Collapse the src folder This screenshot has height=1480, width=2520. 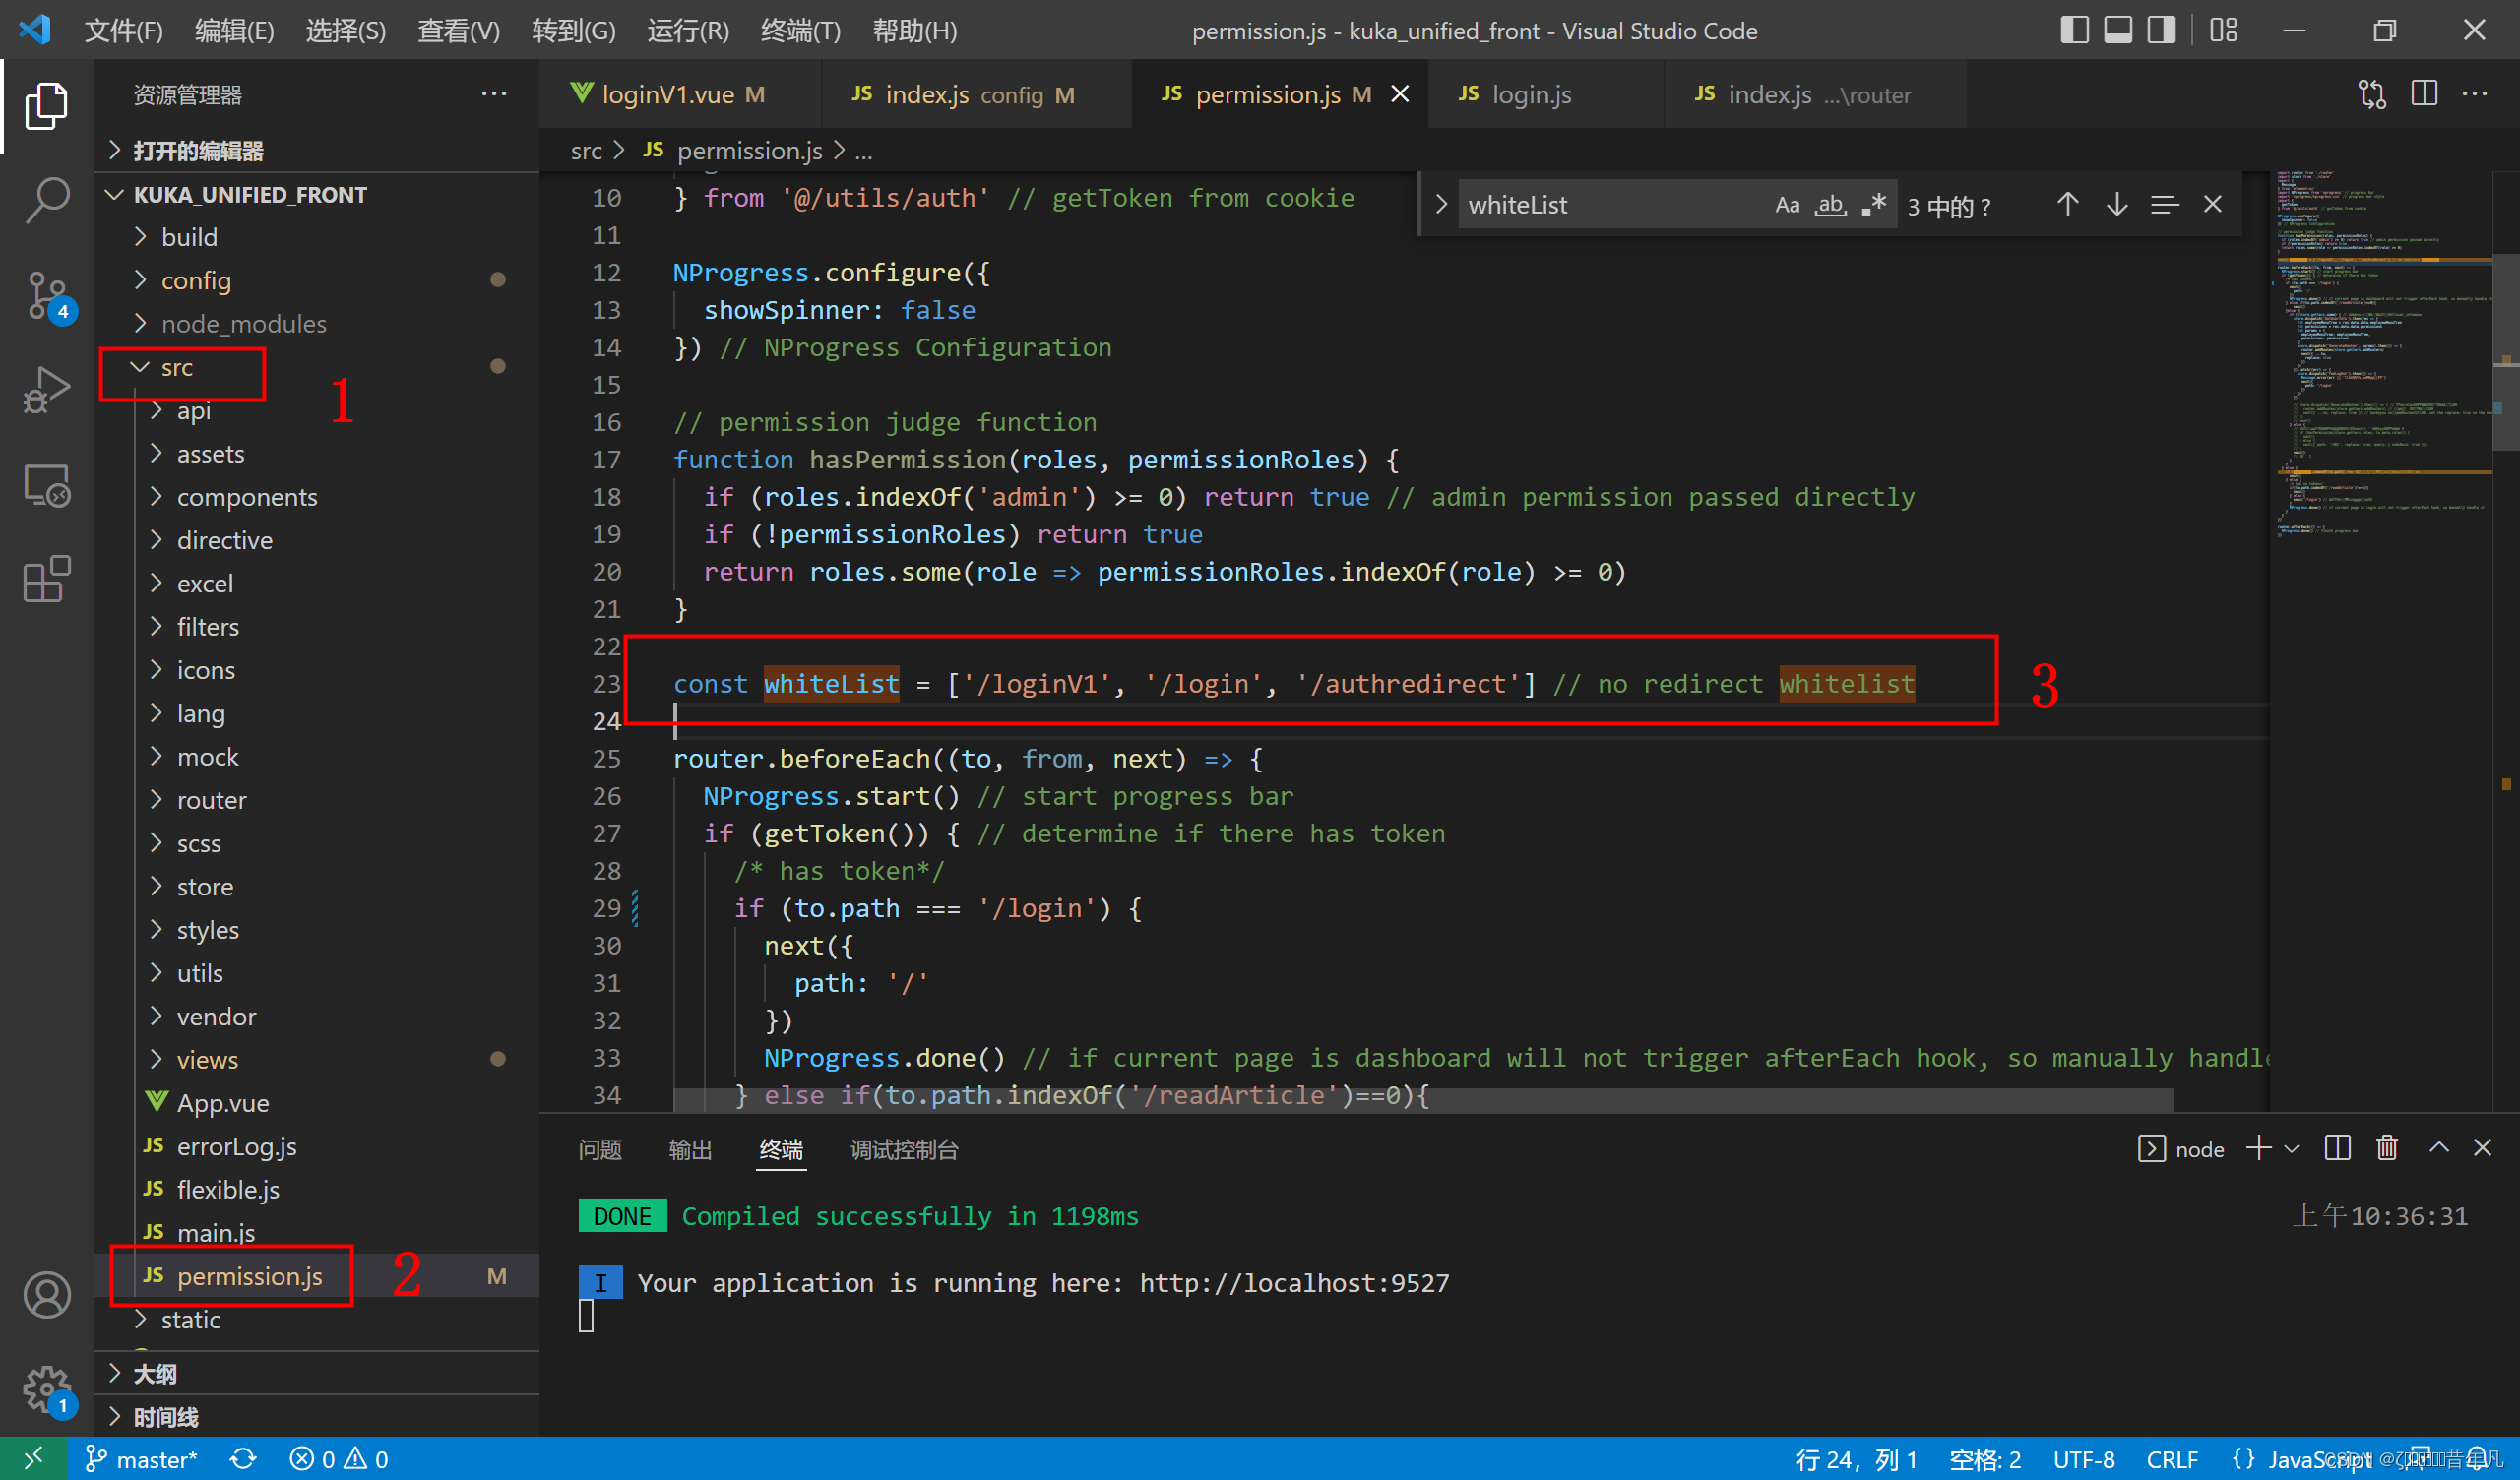(x=176, y=368)
